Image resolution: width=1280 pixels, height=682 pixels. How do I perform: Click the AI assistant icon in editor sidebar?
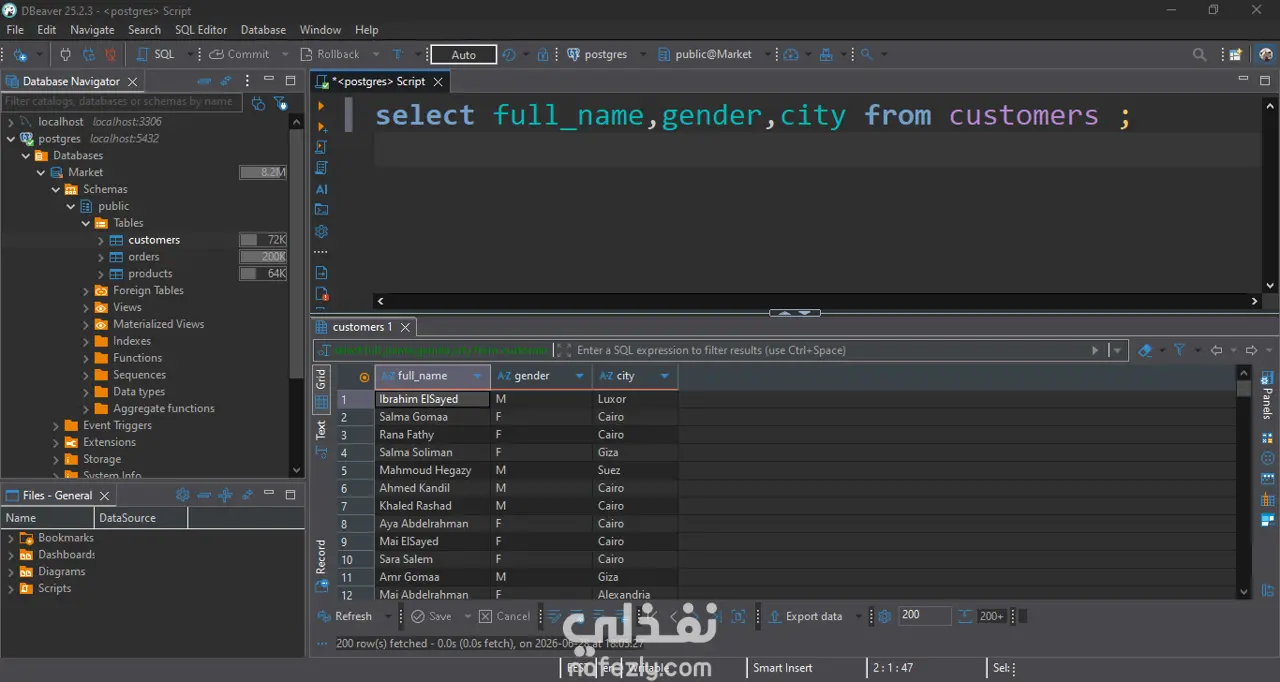(x=321, y=189)
